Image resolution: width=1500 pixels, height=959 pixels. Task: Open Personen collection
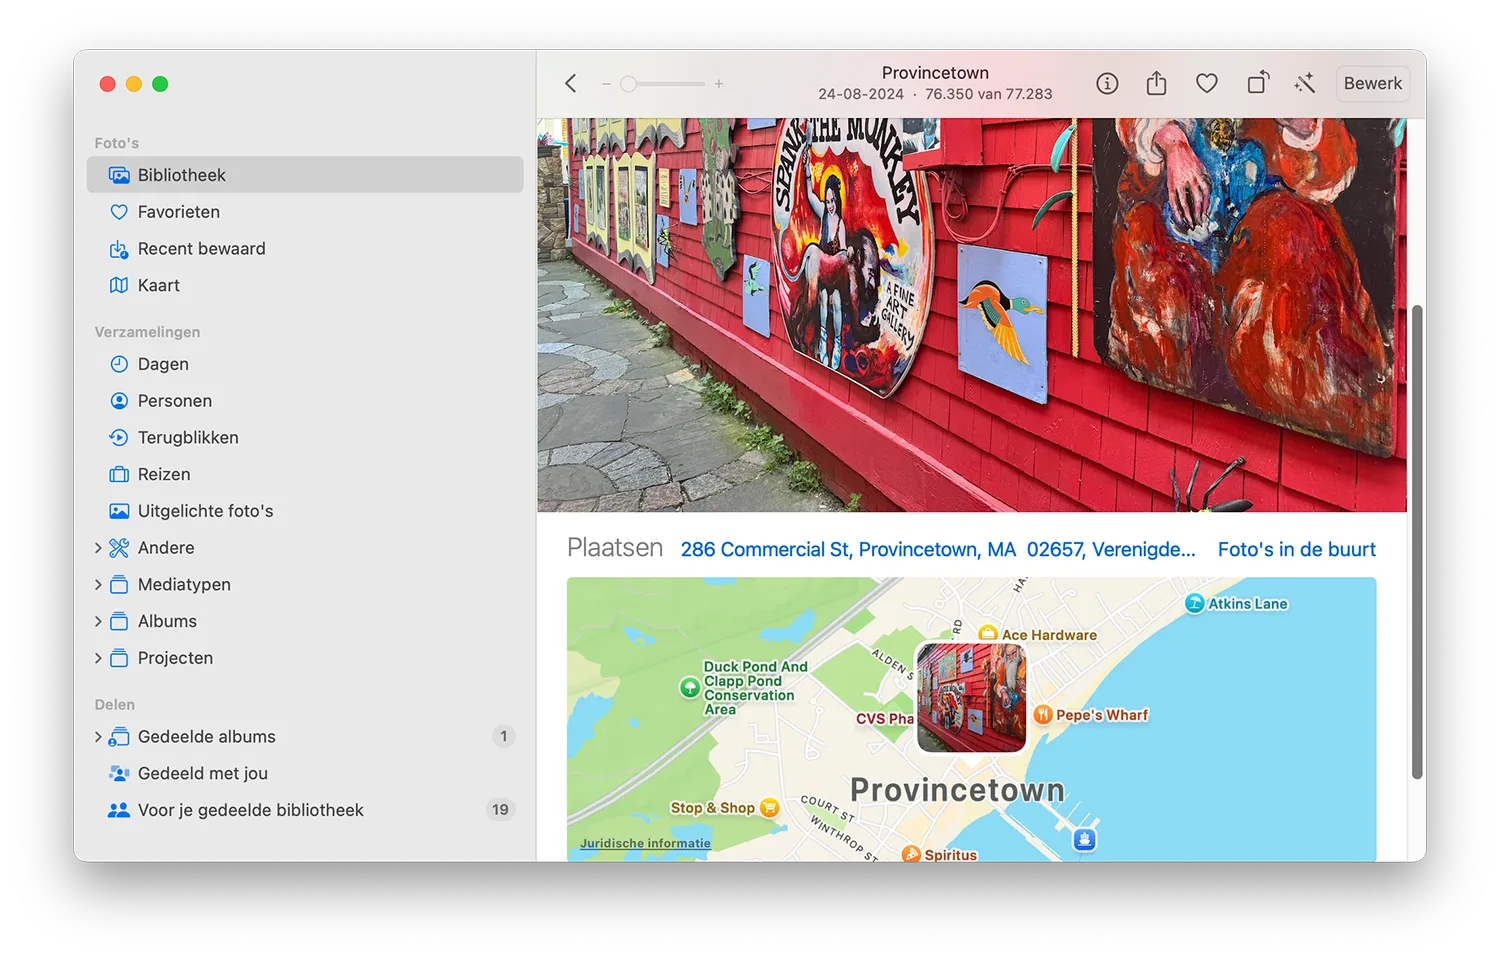tap(305, 401)
